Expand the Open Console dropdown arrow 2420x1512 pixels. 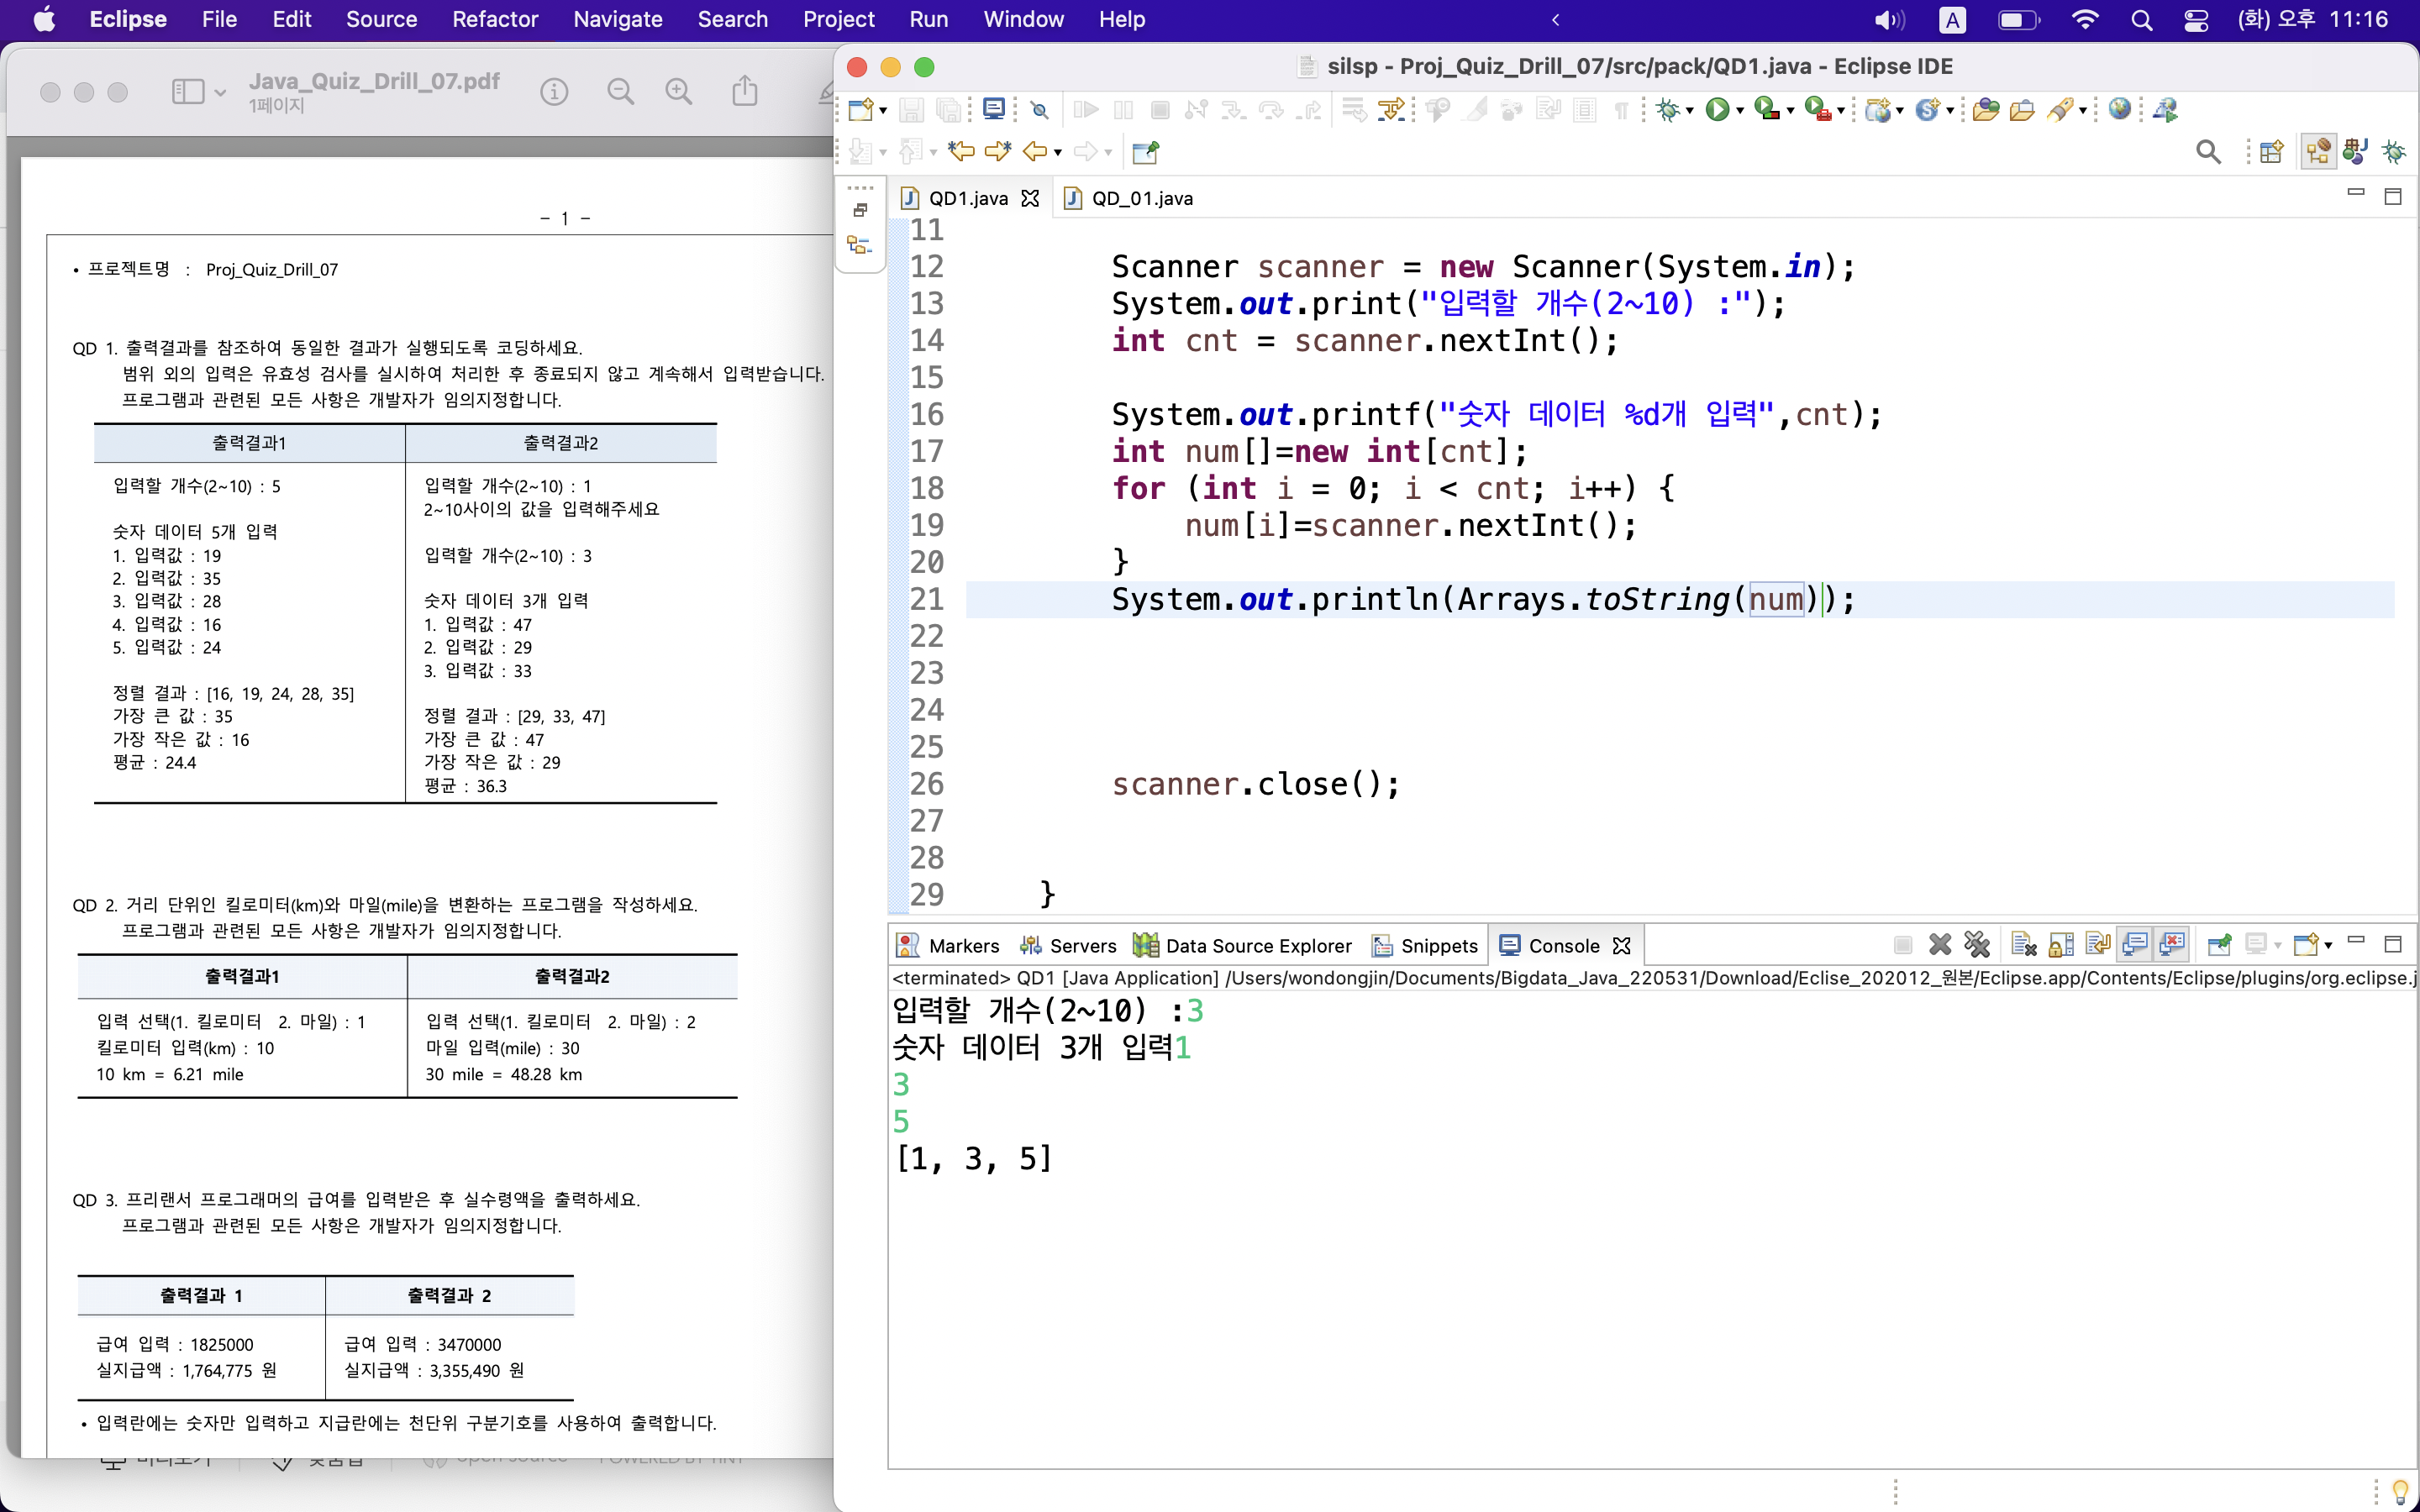click(2329, 945)
